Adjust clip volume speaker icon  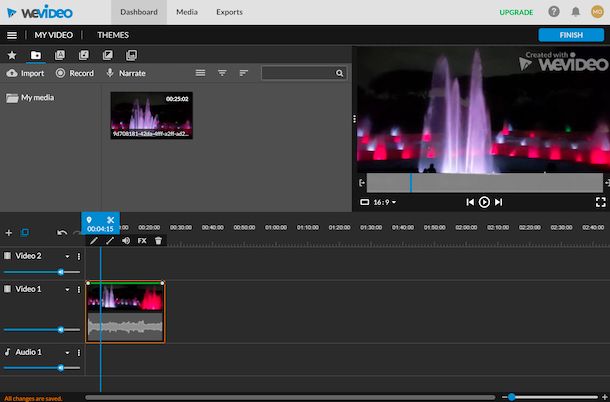click(x=126, y=241)
